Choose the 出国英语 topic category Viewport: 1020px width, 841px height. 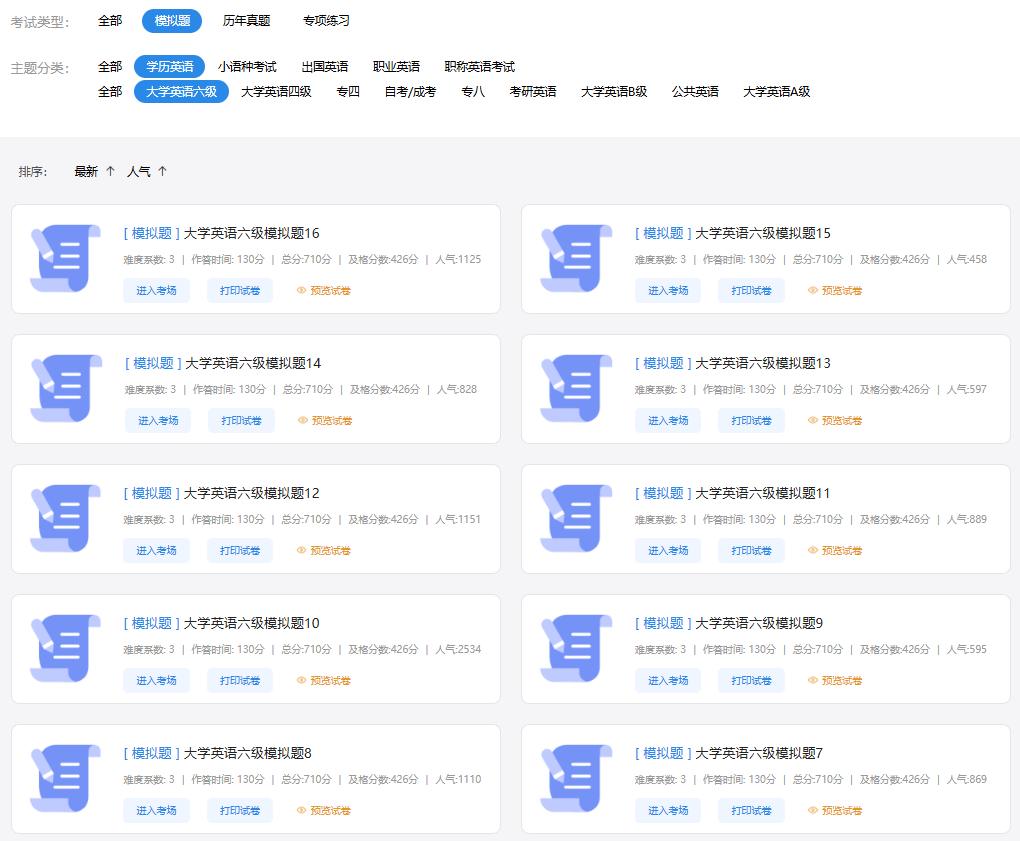(325, 67)
